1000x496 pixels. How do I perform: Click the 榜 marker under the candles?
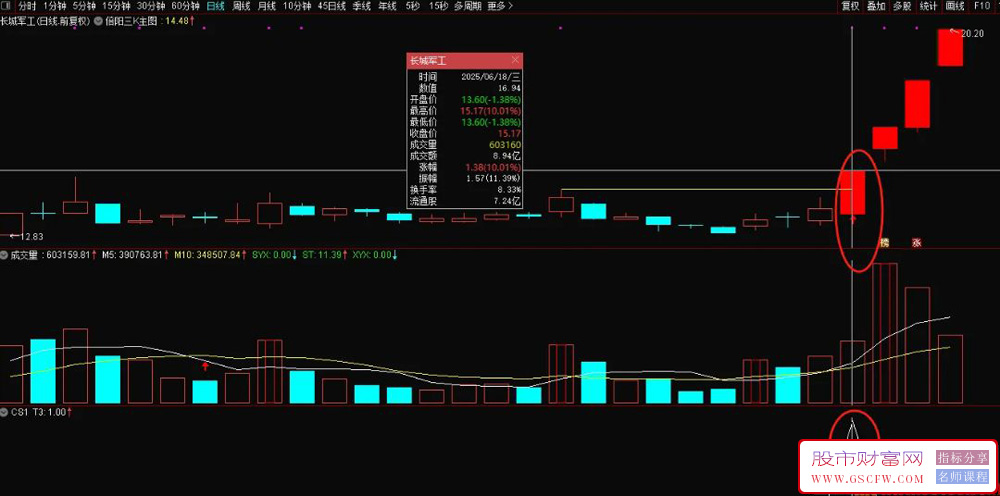[884, 242]
